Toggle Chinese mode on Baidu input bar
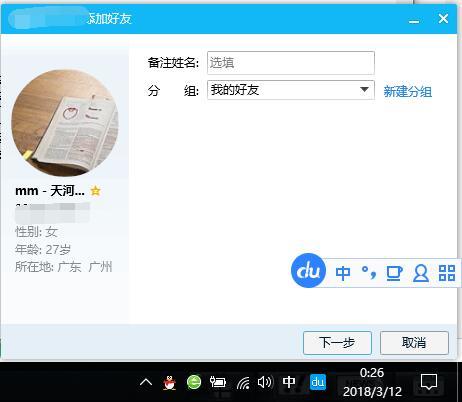This screenshot has width=462, height=402. 343,273
